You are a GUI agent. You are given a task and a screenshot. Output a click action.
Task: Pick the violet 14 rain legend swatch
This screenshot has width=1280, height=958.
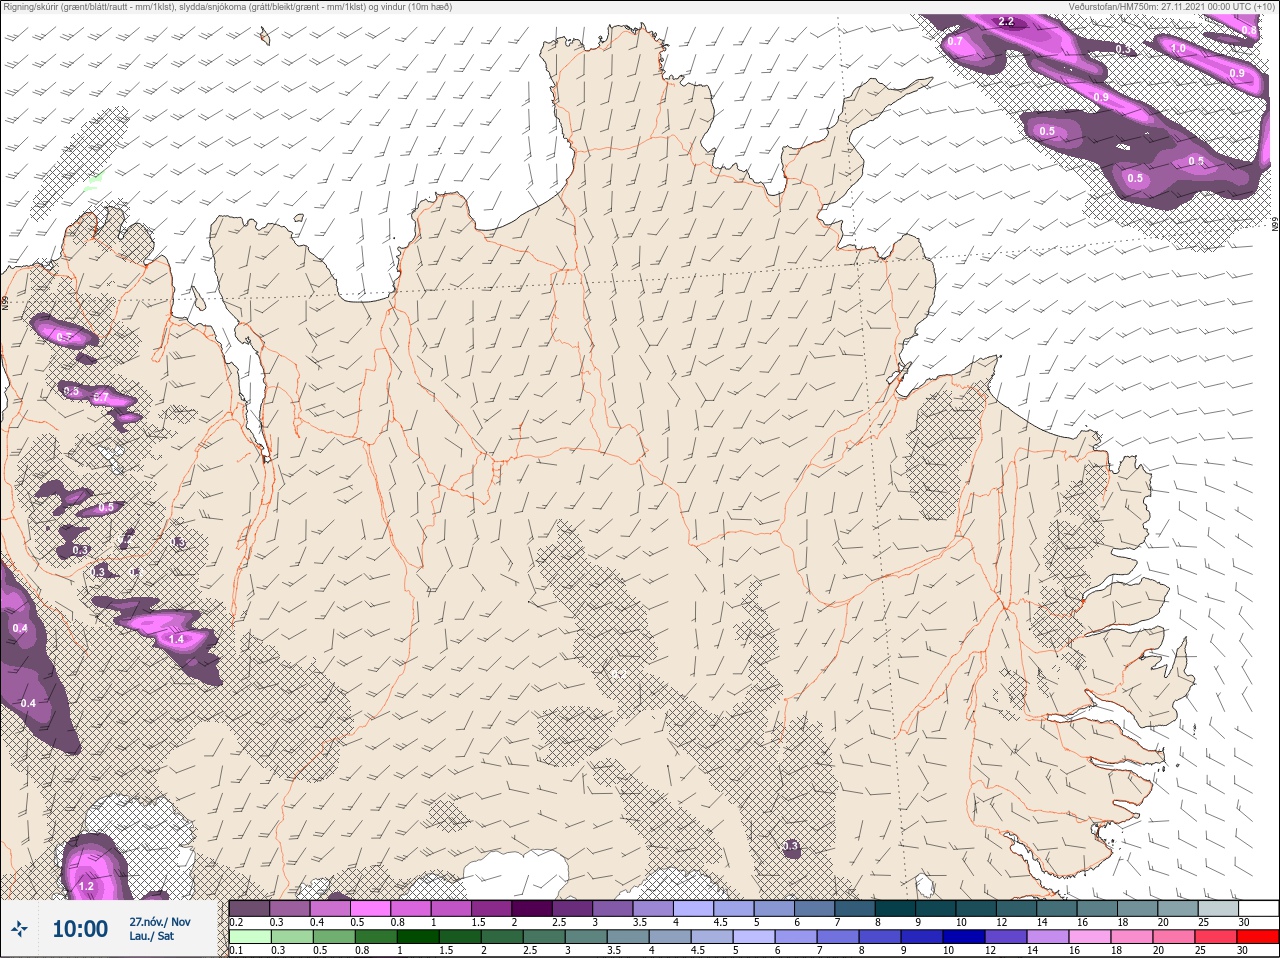click(x=1048, y=937)
